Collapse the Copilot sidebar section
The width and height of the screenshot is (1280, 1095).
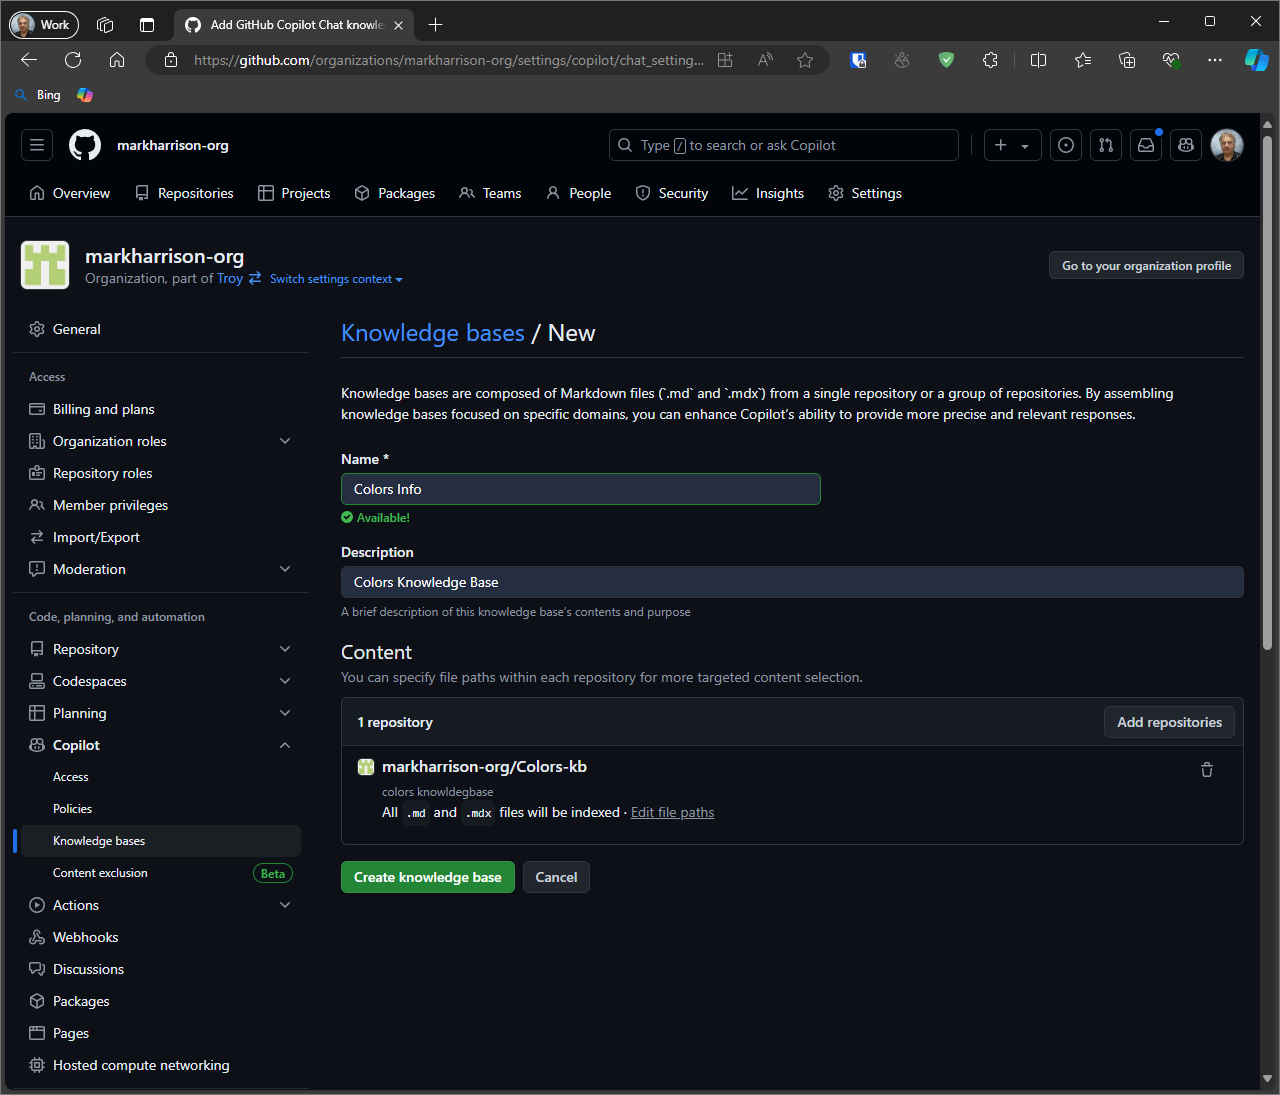(285, 745)
